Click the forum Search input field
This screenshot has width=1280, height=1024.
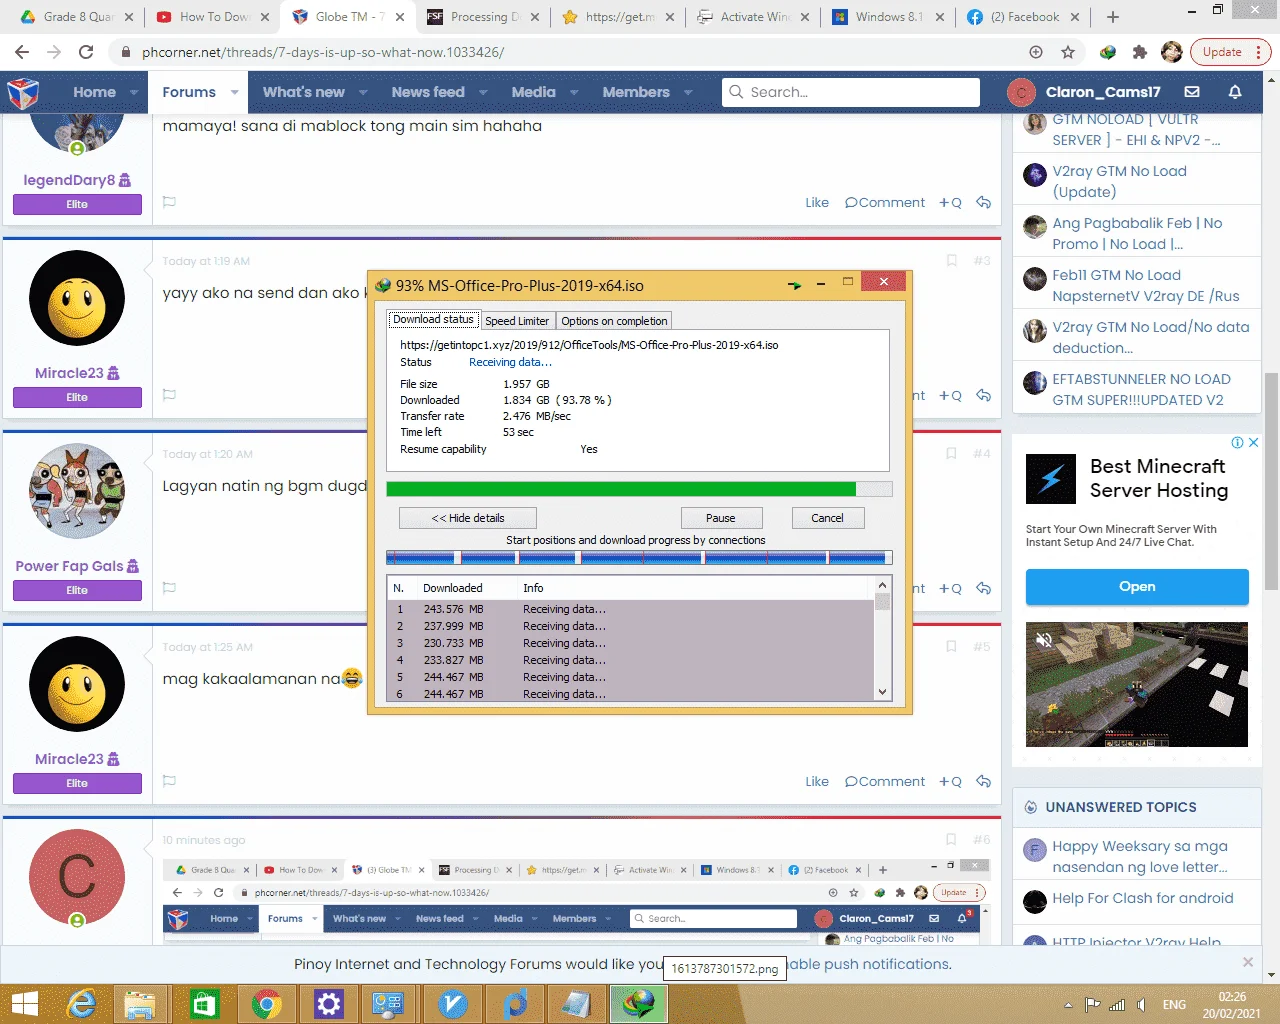point(851,92)
